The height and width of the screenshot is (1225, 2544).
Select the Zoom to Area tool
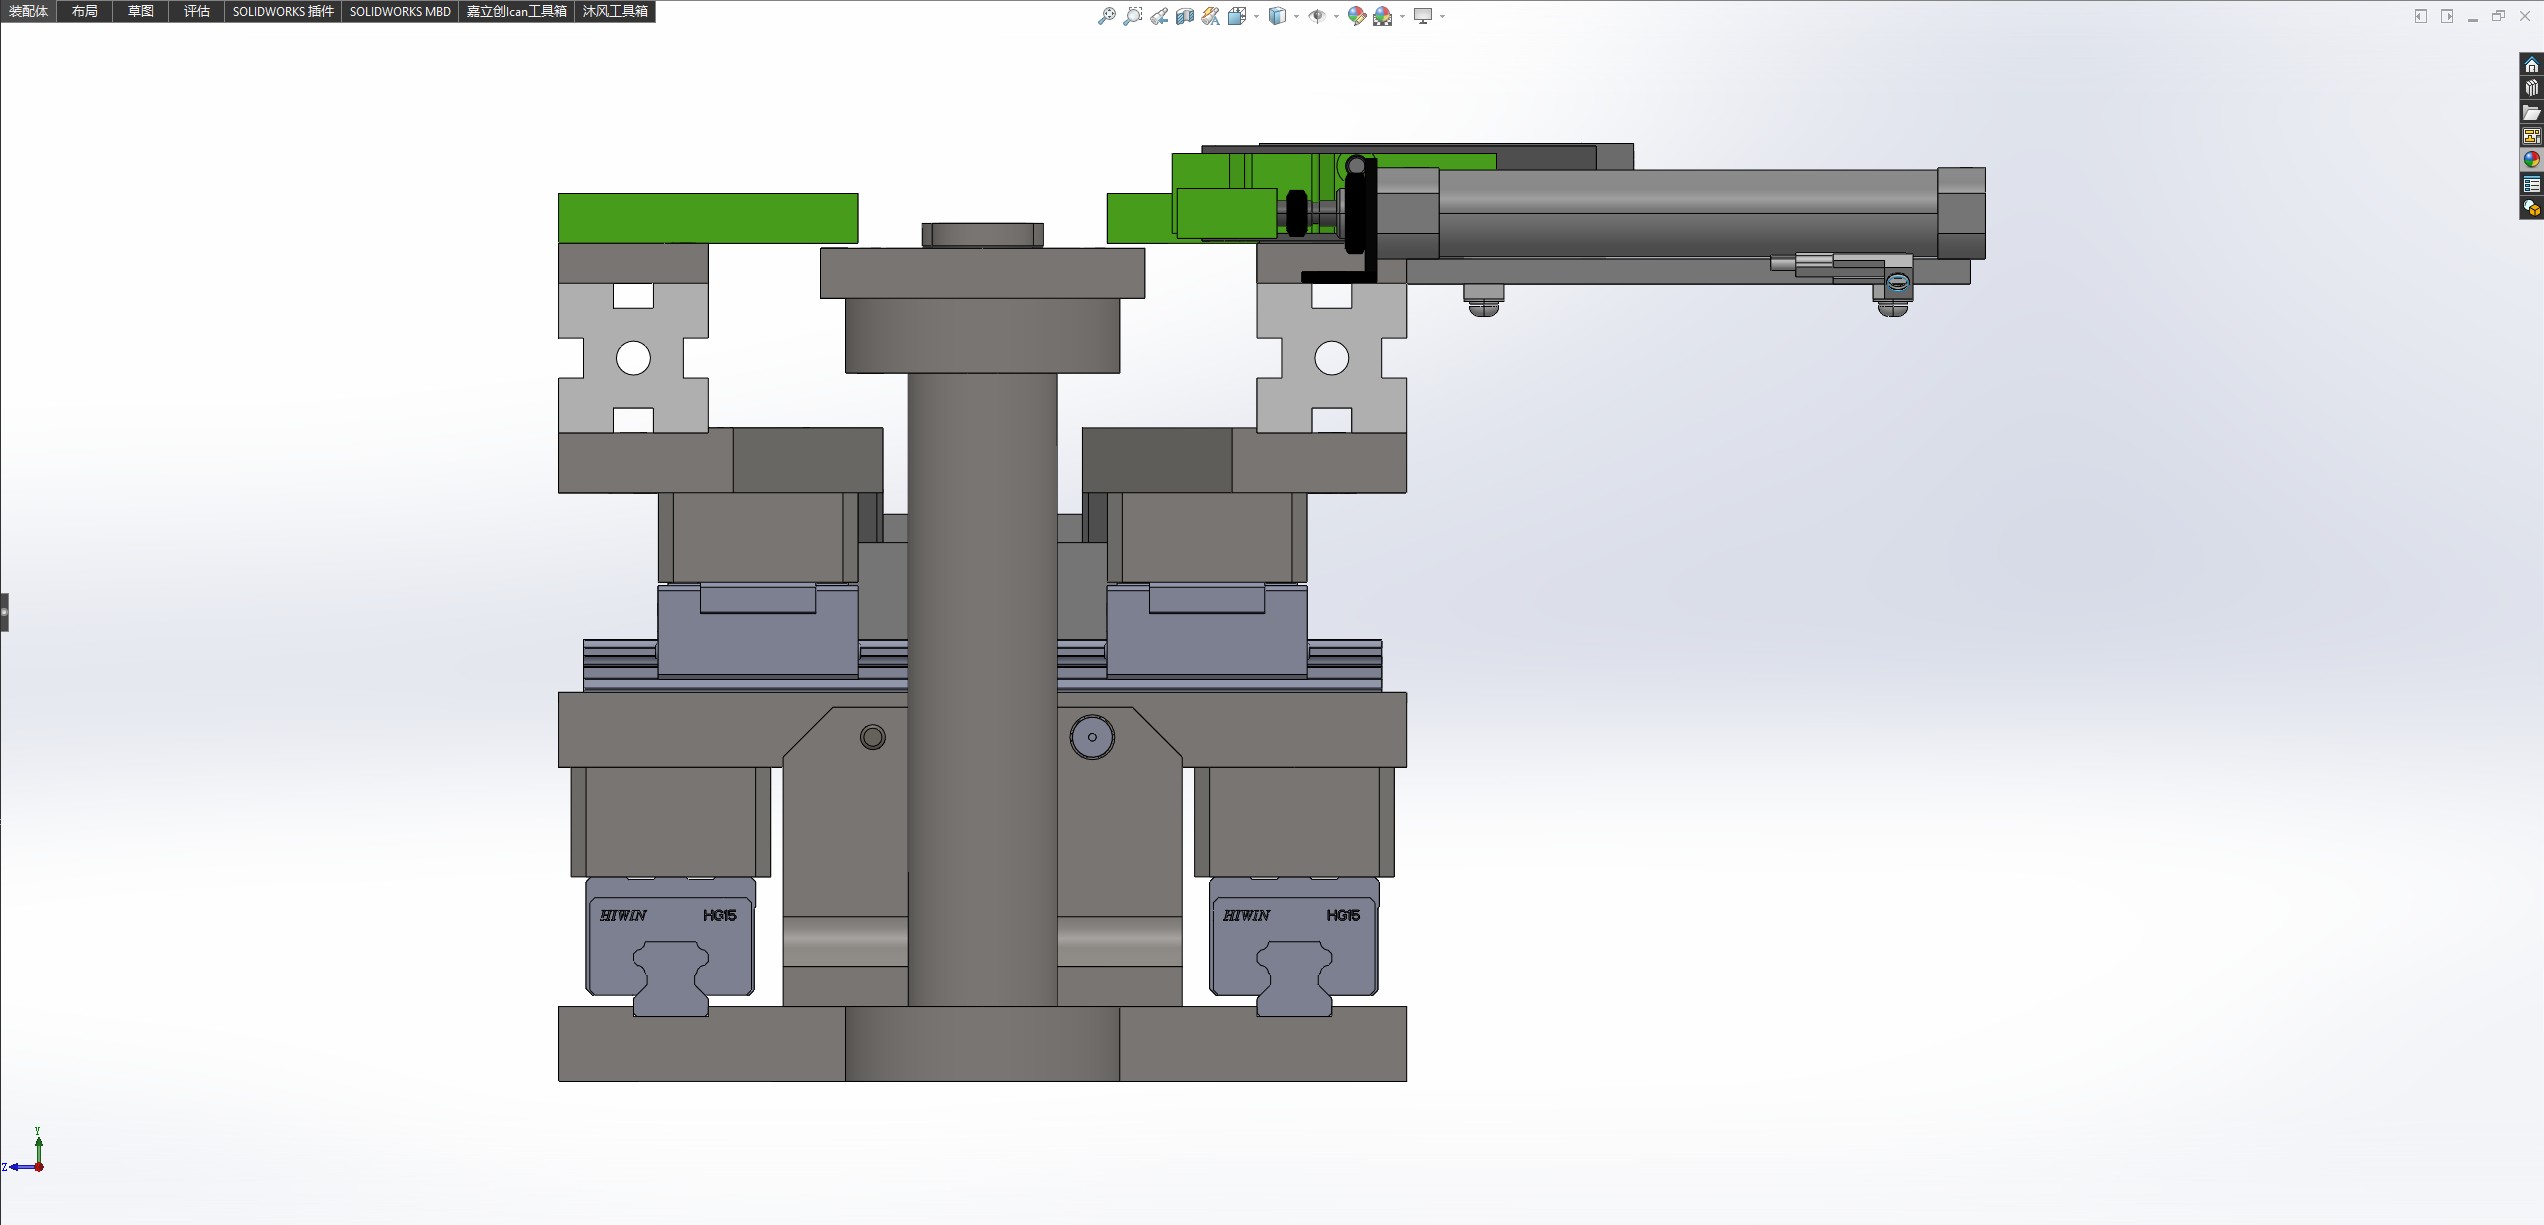(1132, 16)
